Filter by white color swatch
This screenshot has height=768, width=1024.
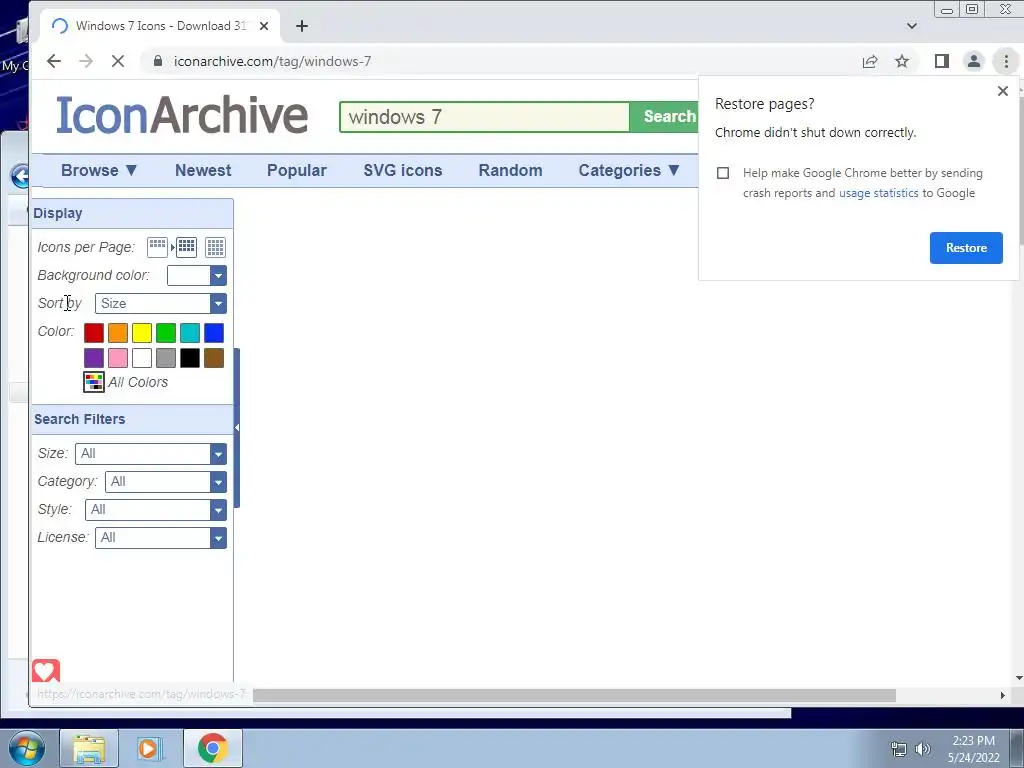click(142, 358)
